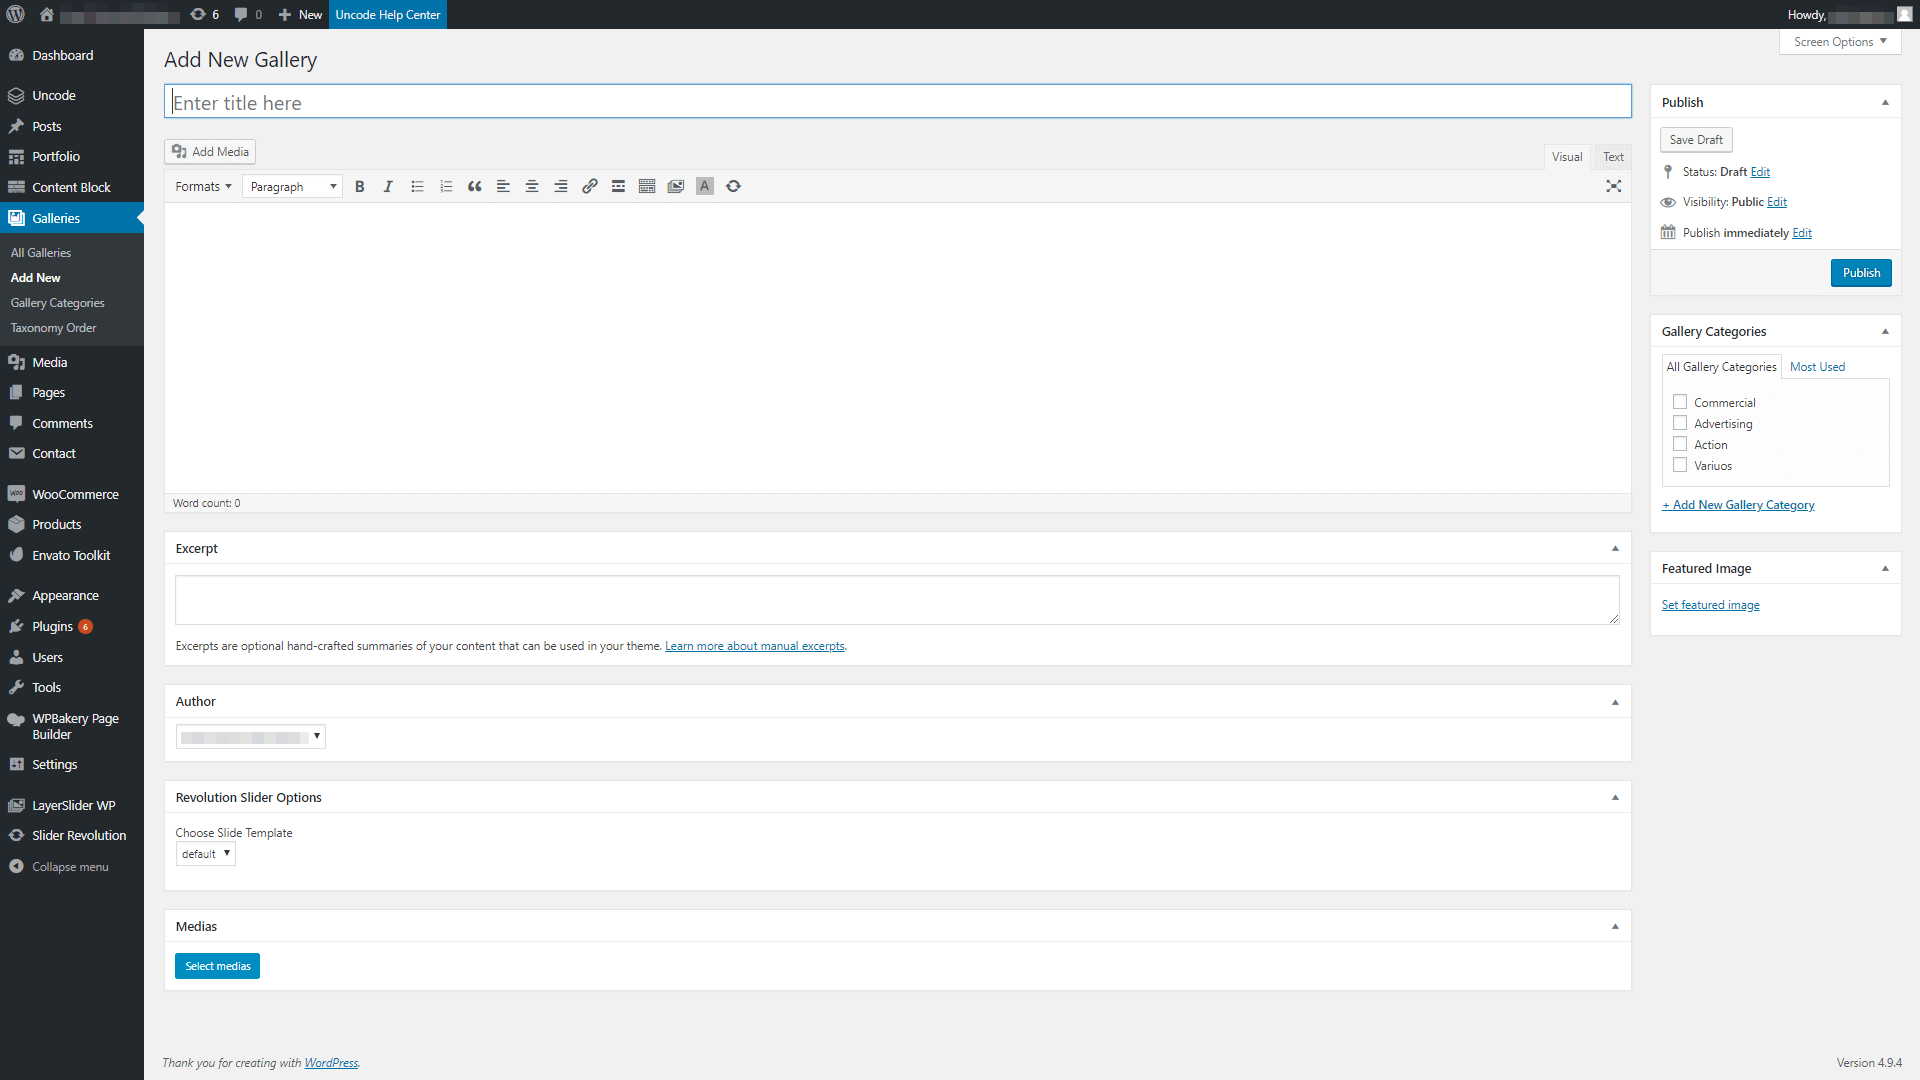This screenshot has width=1920, height=1080.
Task: Insert a numbered list
Action: click(446, 186)
